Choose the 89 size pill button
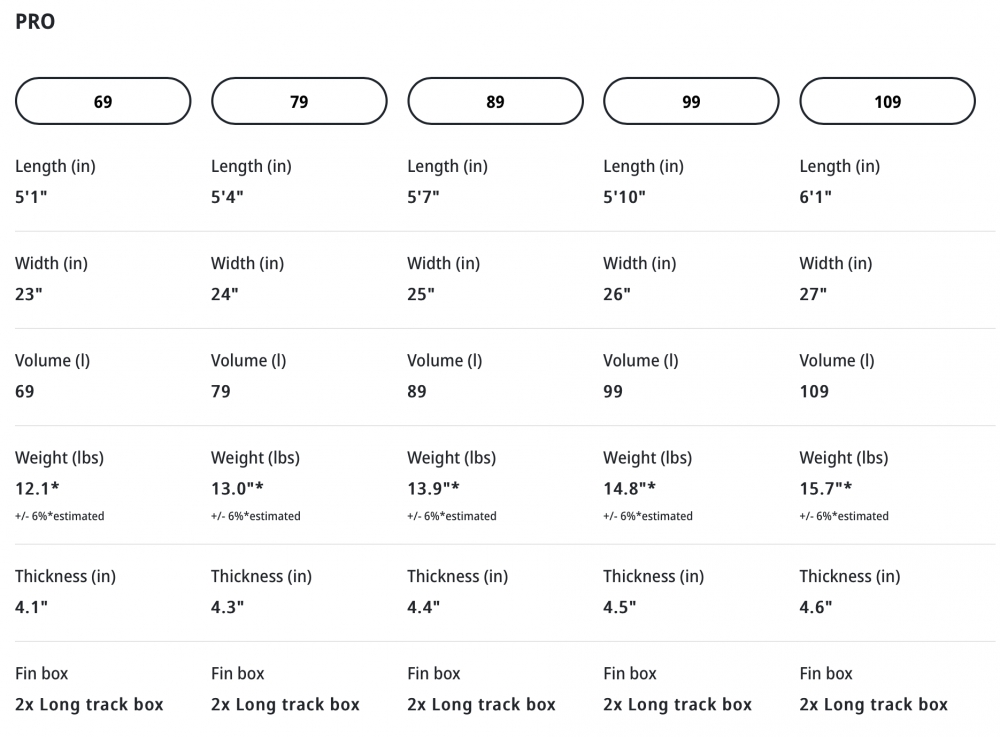1000x737 pixels. [495, 101]
